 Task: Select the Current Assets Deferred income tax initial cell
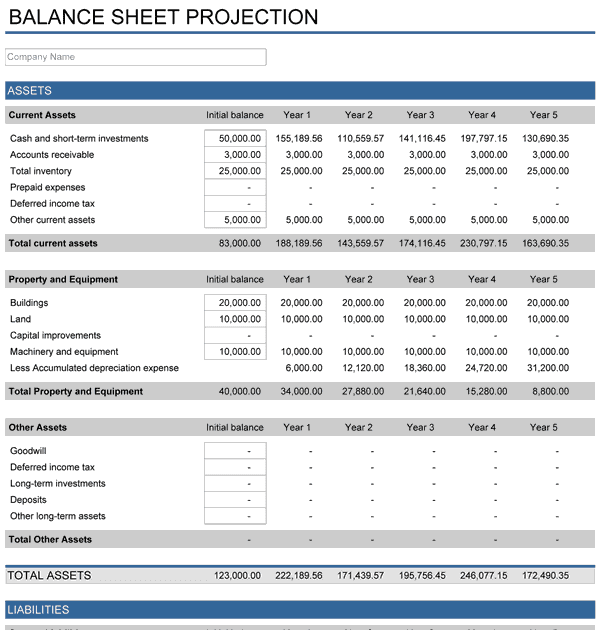(x=235, y=203)
